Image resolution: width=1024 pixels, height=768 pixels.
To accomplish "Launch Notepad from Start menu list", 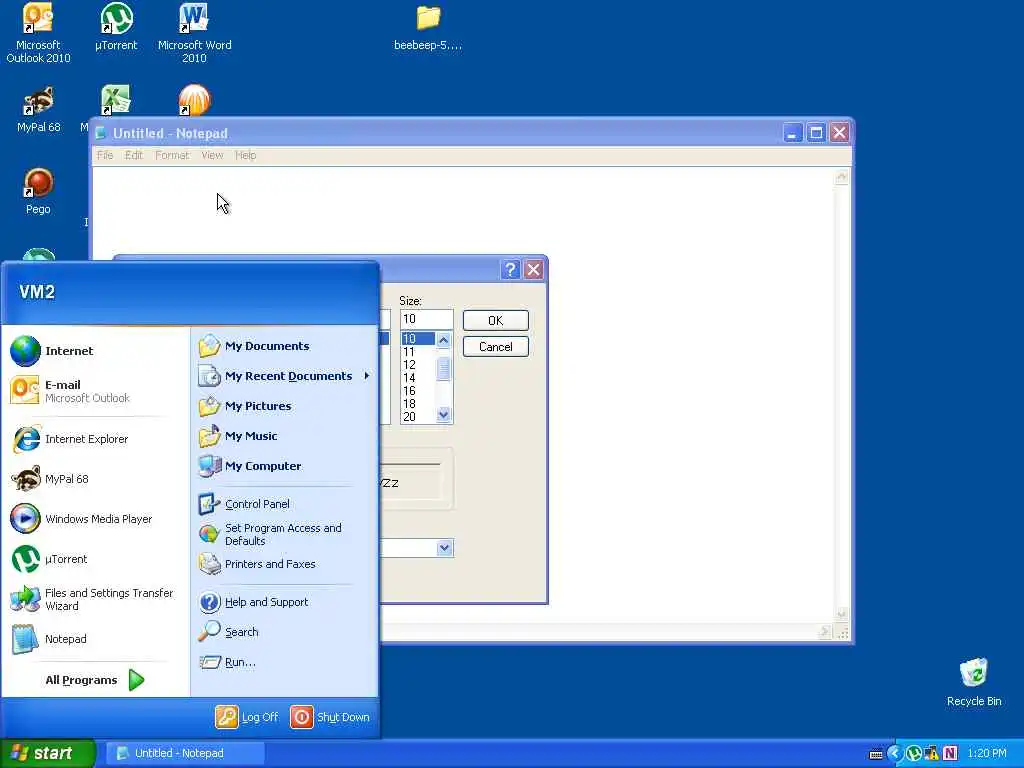I will [95, 639].
